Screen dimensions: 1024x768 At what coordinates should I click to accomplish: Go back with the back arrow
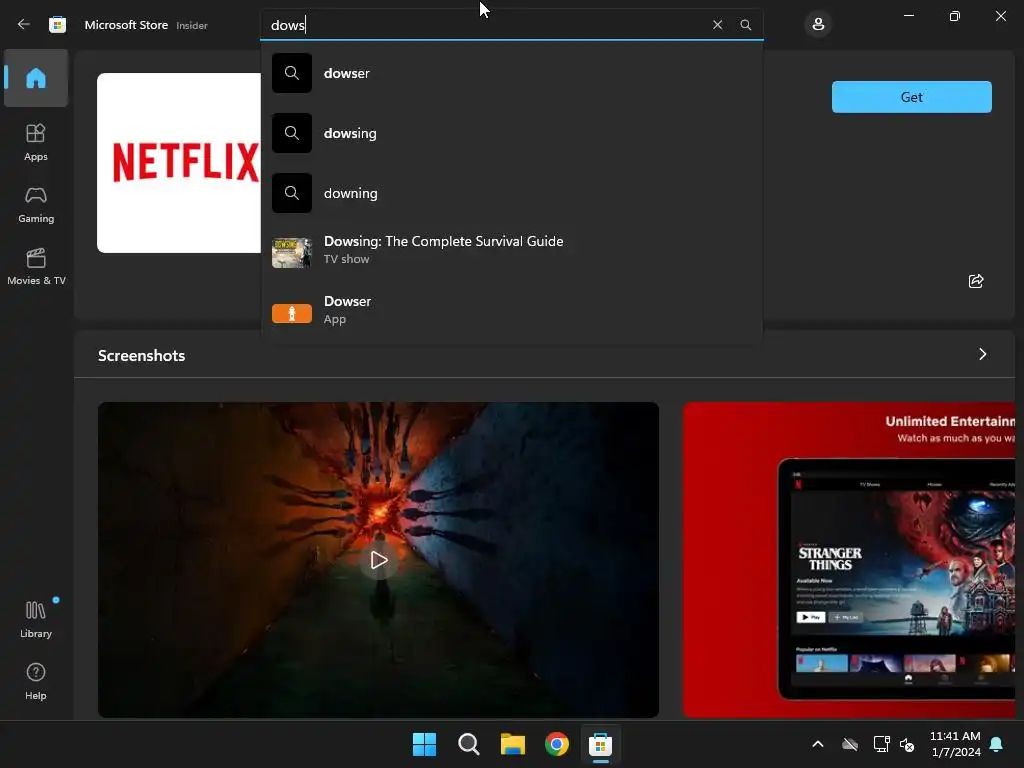click(x=24, y=25)
